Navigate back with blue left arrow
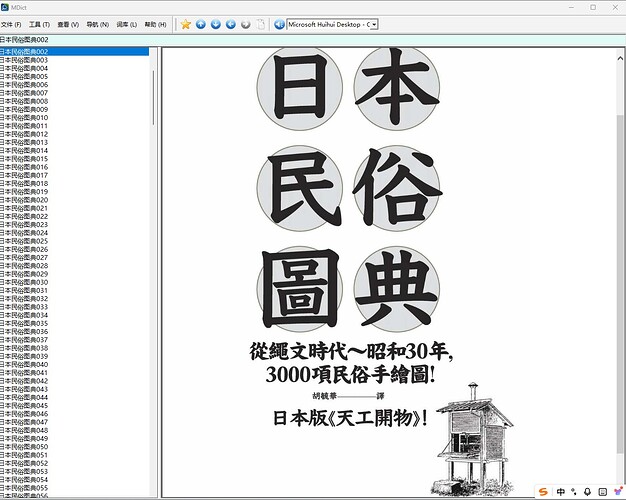 [231, 24]
